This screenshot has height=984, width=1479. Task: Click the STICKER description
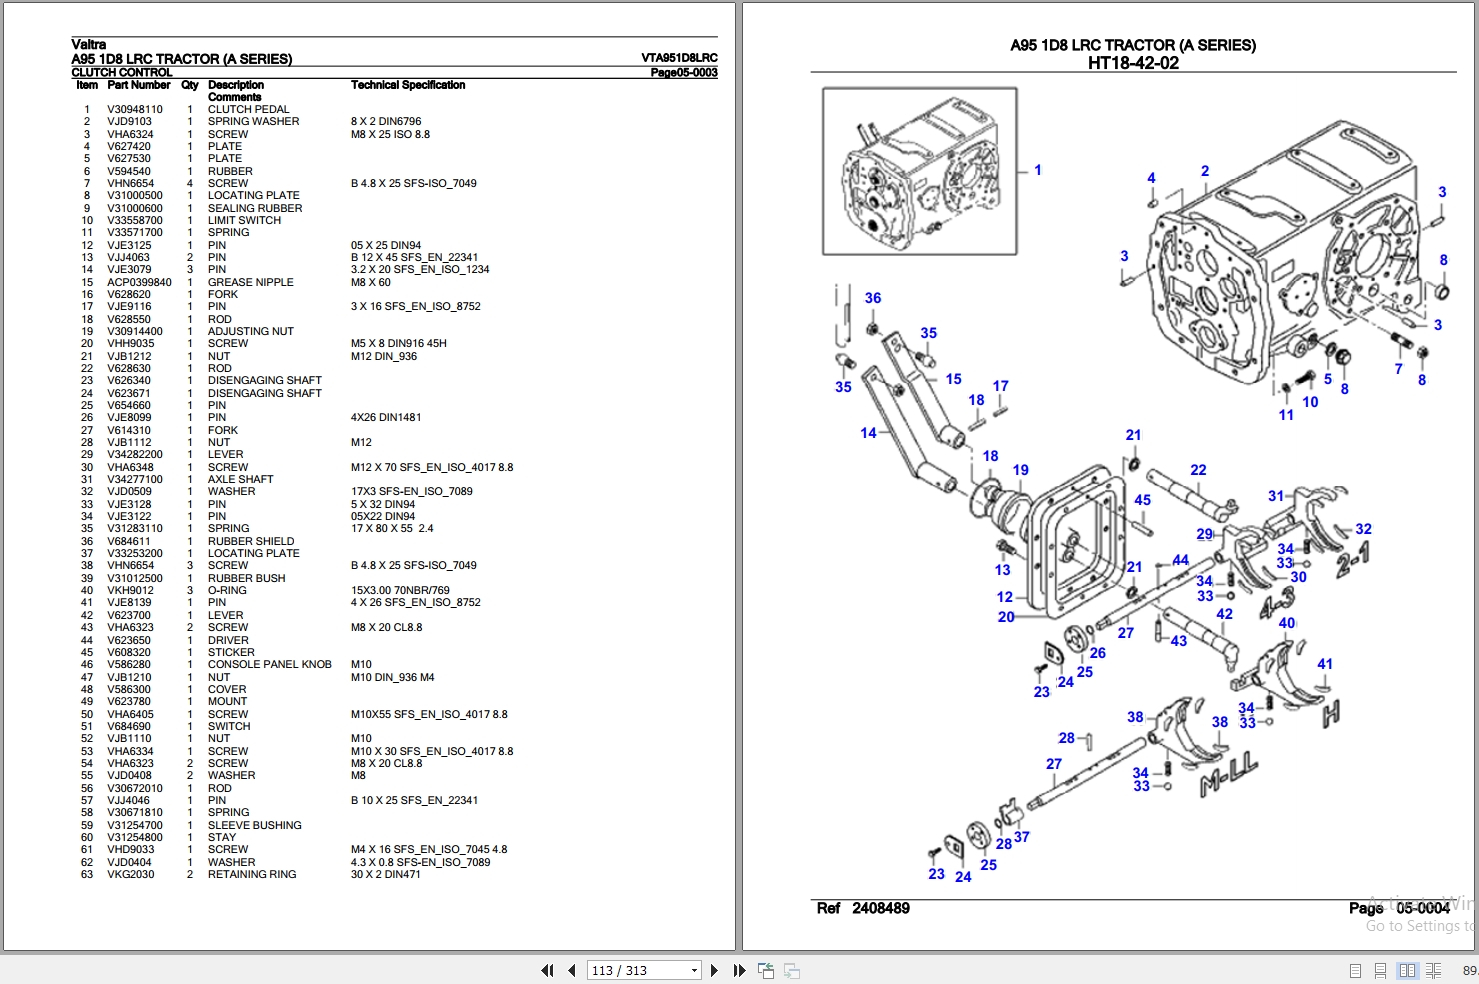(x=231, y=652)
